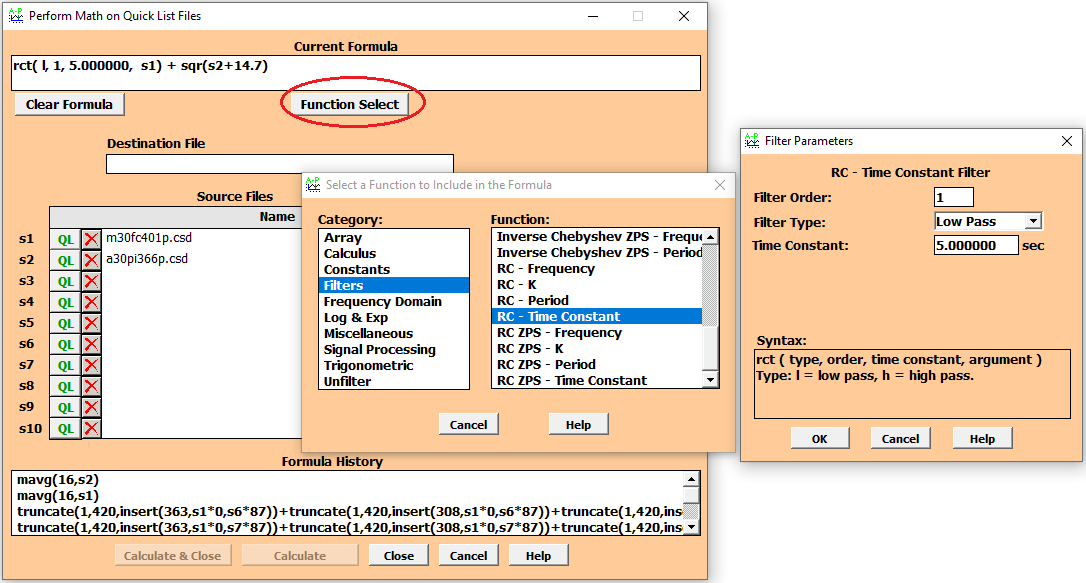Click the Destination File input field
This screenshot has height=583, width=1086.
pyautogui.click(x=280, y=163)
